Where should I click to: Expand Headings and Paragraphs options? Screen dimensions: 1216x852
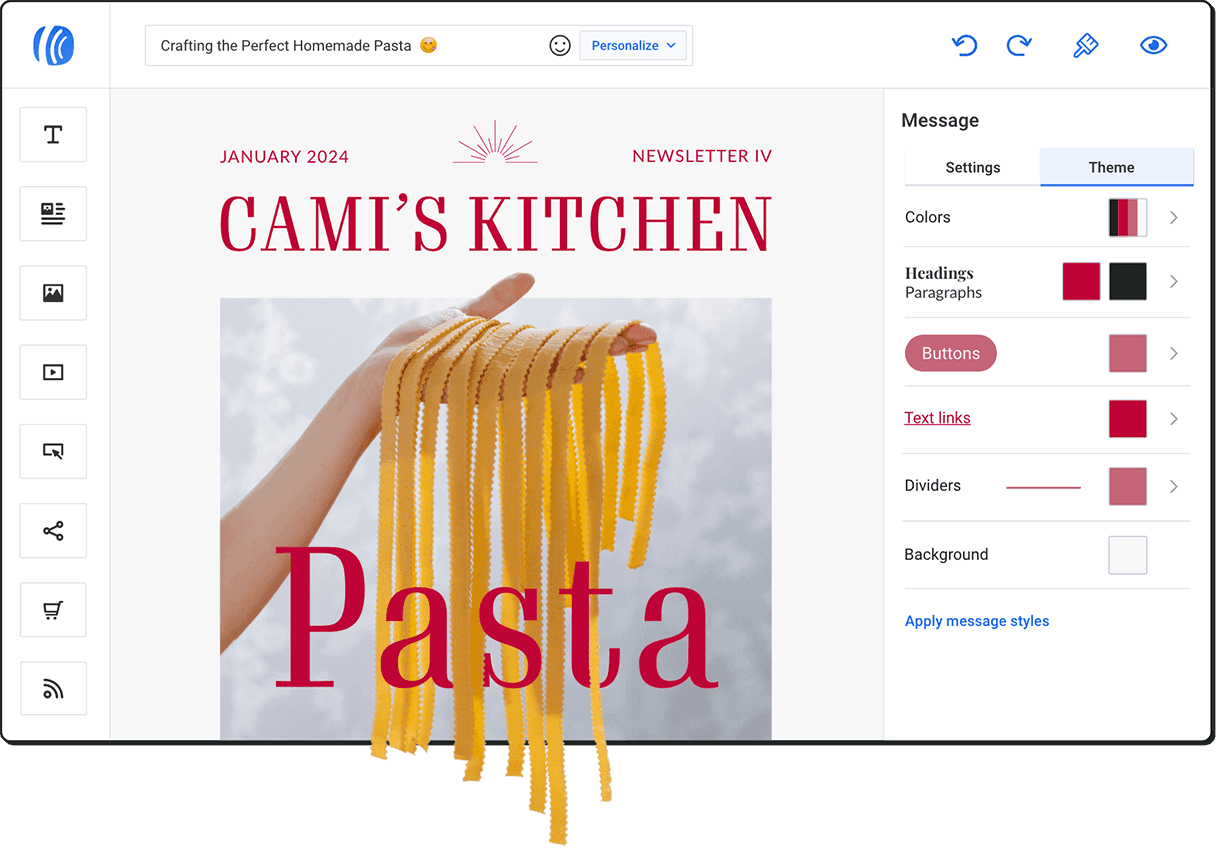coord(1174,282)
